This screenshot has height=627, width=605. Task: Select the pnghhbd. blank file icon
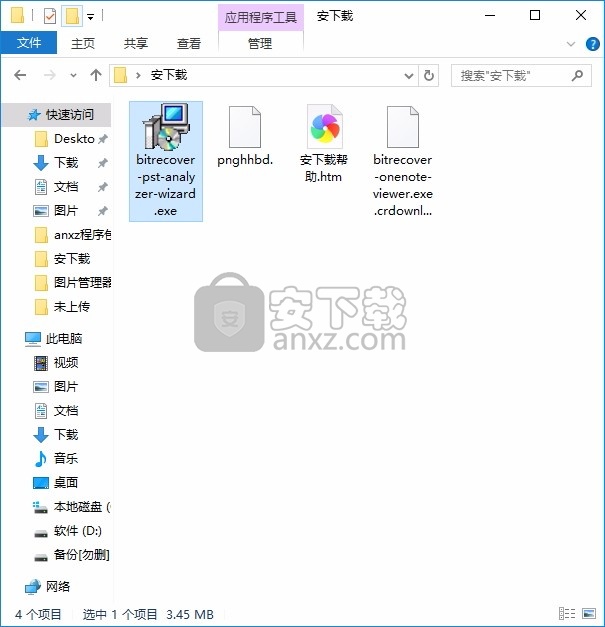click(x=245, y=127)
